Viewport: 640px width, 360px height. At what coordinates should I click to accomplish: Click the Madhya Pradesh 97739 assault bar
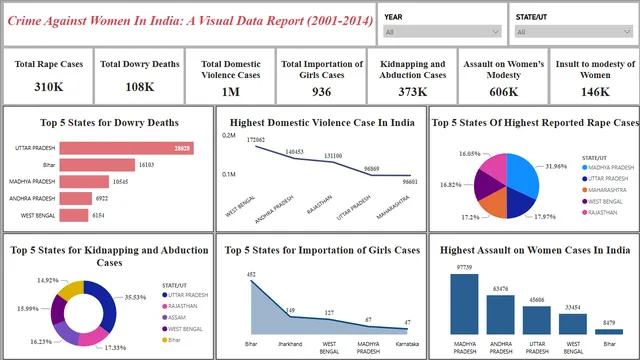coord(464,304)
